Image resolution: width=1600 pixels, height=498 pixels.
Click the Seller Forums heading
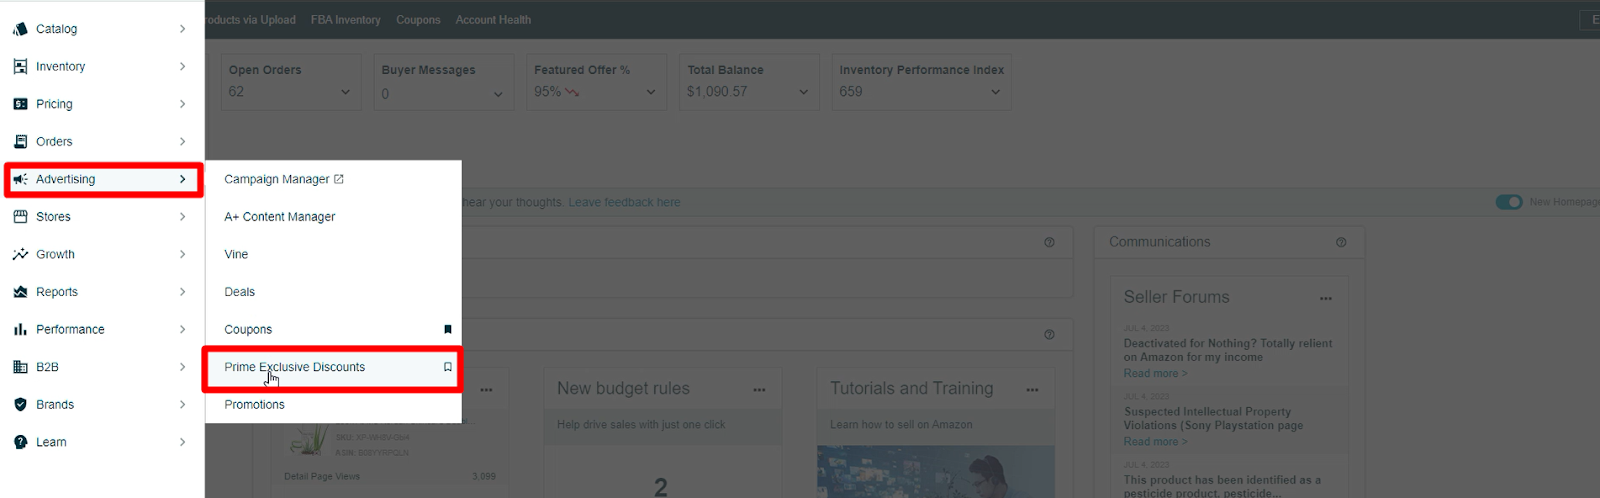coord(1176,297)
